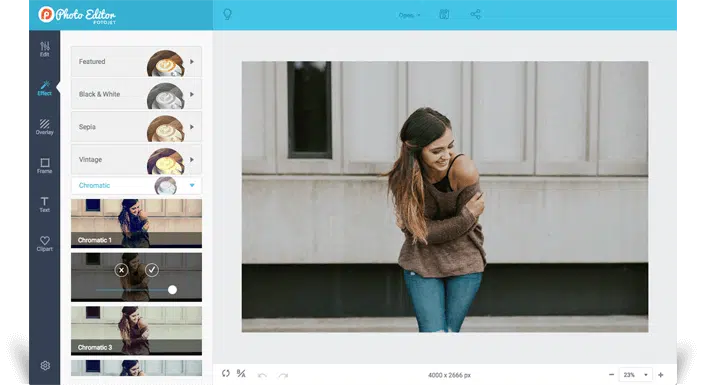Select the Text tool in the sidebar

click(x=44, y=204)
